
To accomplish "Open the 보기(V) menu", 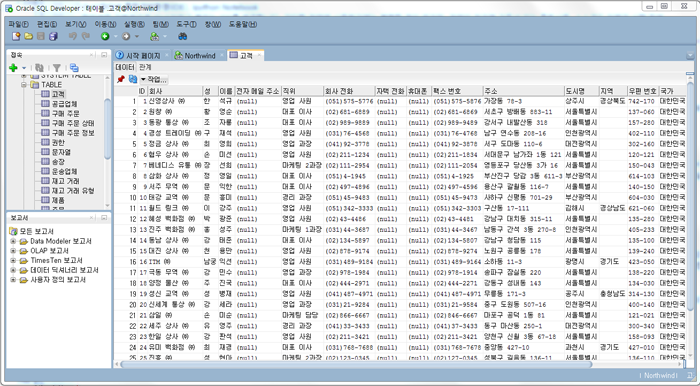I will click(76, 24).
